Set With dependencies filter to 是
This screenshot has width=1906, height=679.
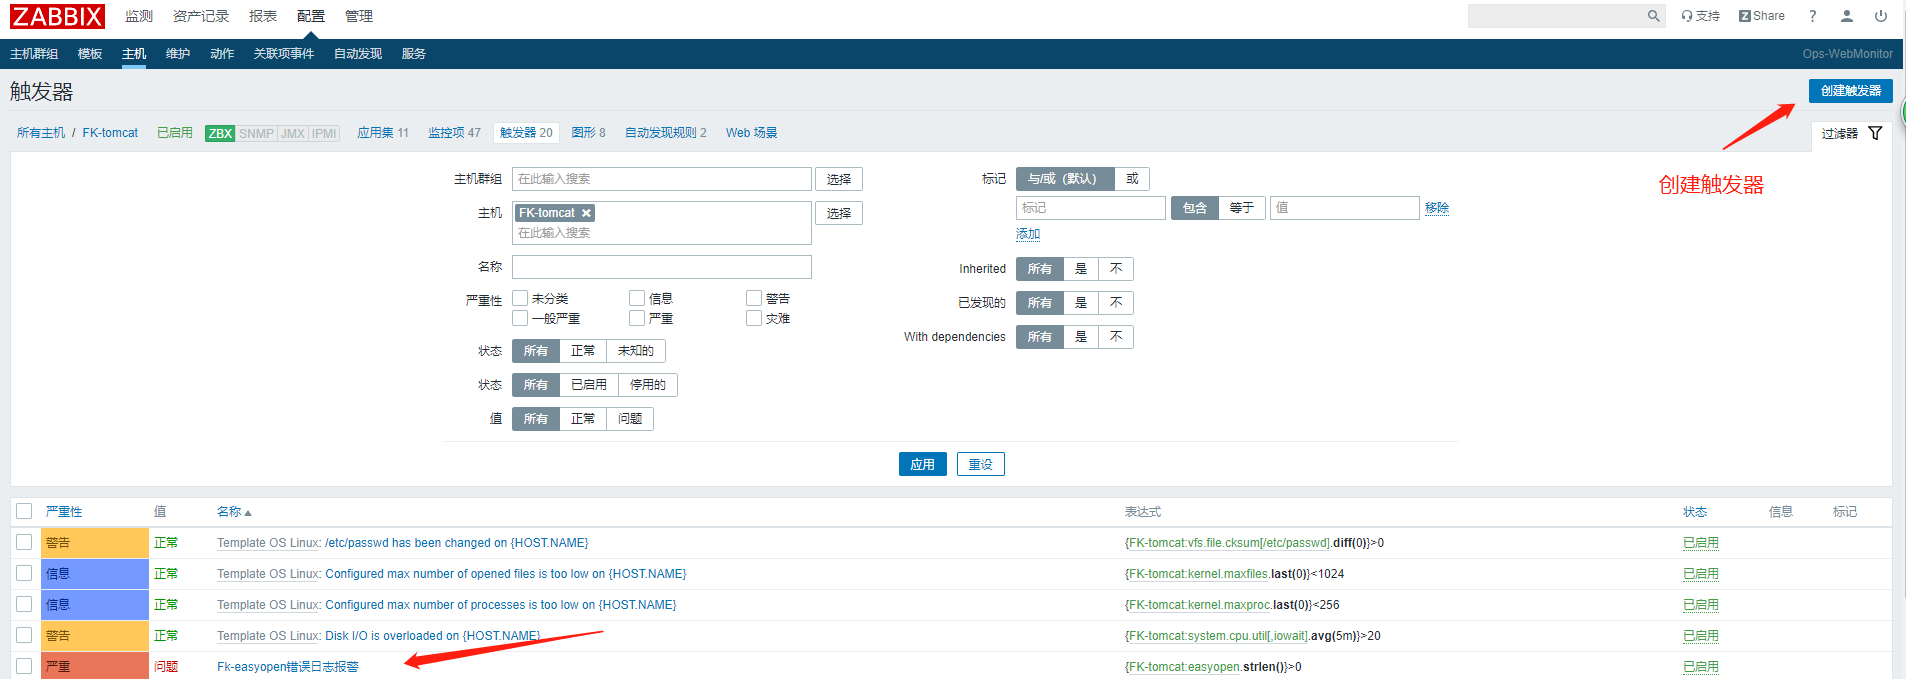[1081, 337]
